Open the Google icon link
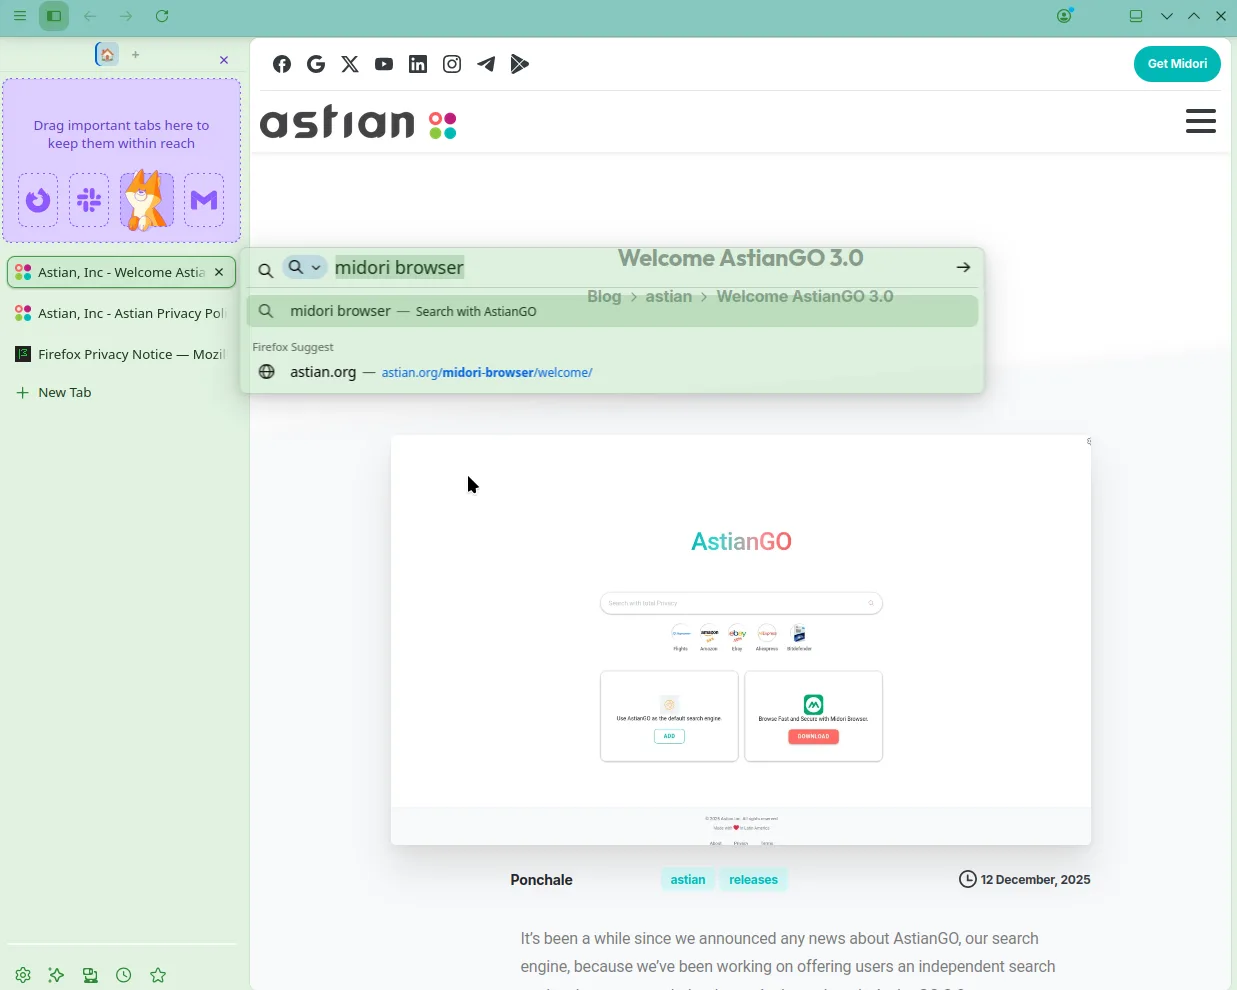Viewport: 1237px width, 990px height. pos(317,65)
